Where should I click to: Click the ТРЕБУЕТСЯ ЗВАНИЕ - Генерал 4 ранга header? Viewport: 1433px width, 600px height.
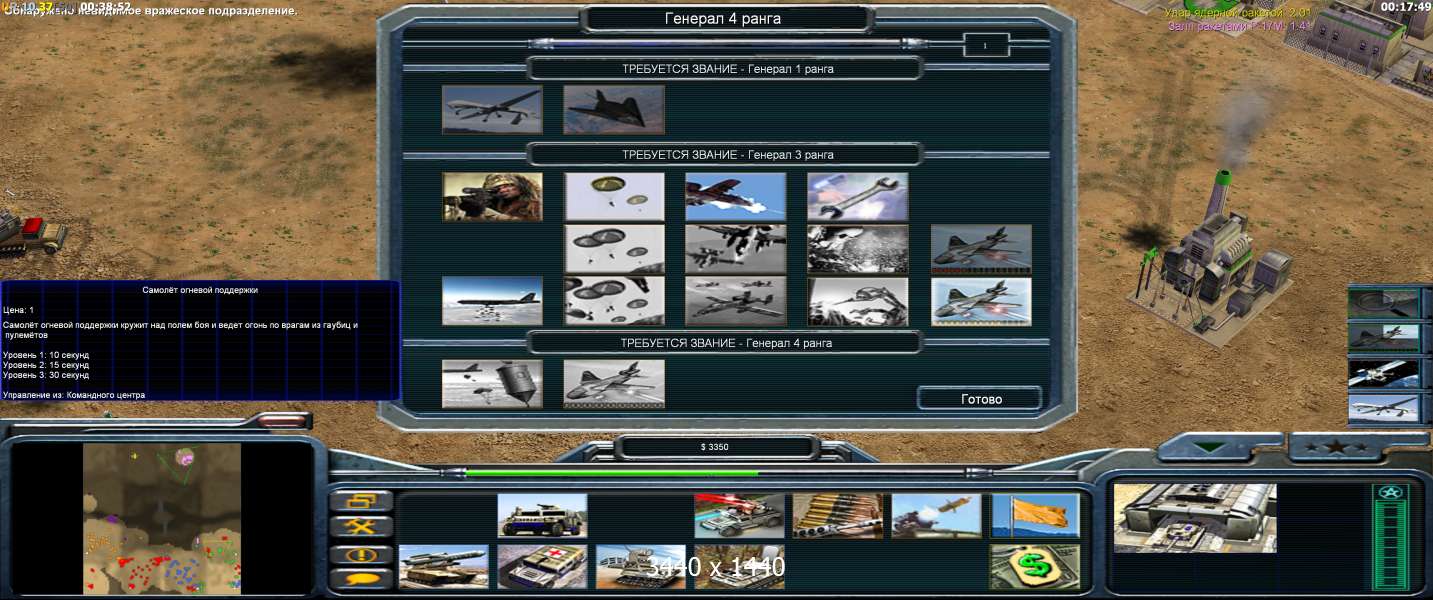click(726, 343)
